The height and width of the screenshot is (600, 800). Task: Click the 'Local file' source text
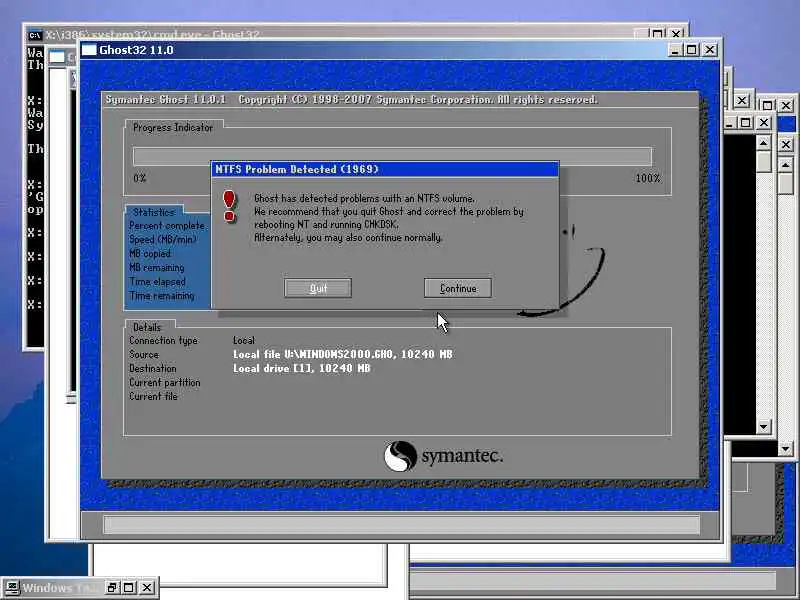pyautogui.click(x=342, y=354)
